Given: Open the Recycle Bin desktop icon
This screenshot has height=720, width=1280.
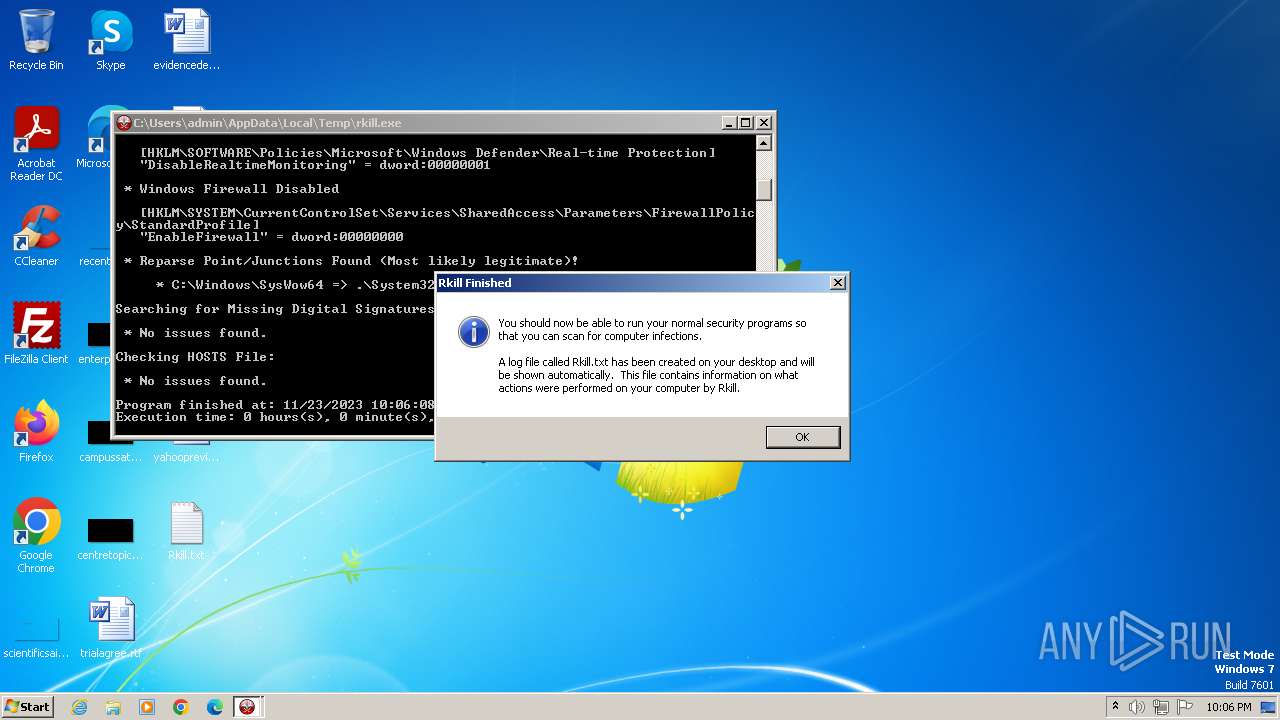Looking at the screenshot, I should pos(36,40).
